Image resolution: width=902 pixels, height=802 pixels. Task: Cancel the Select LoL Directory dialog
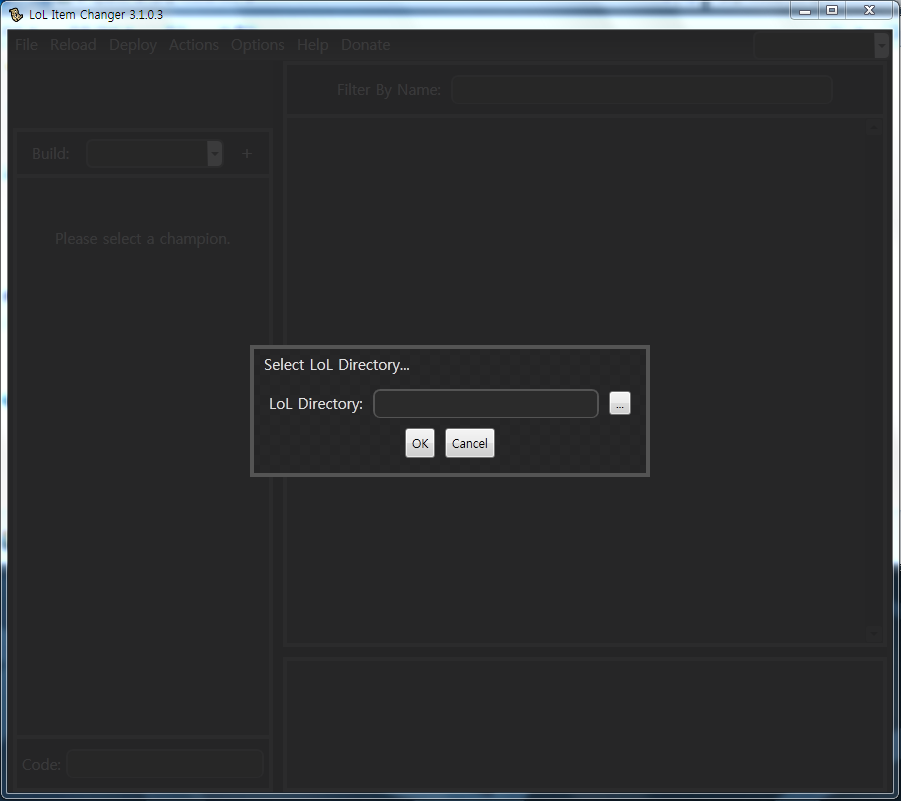(x=469, y=443)
